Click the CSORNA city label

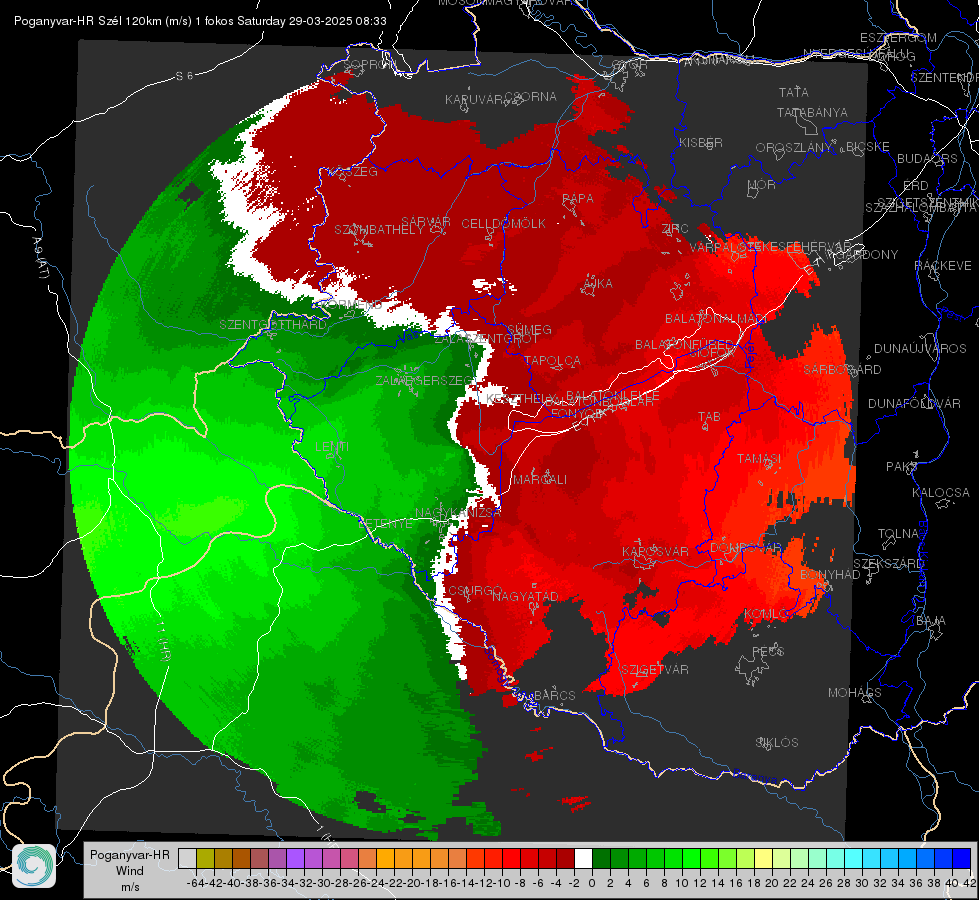pyautogui.click(x=530, y=97)
